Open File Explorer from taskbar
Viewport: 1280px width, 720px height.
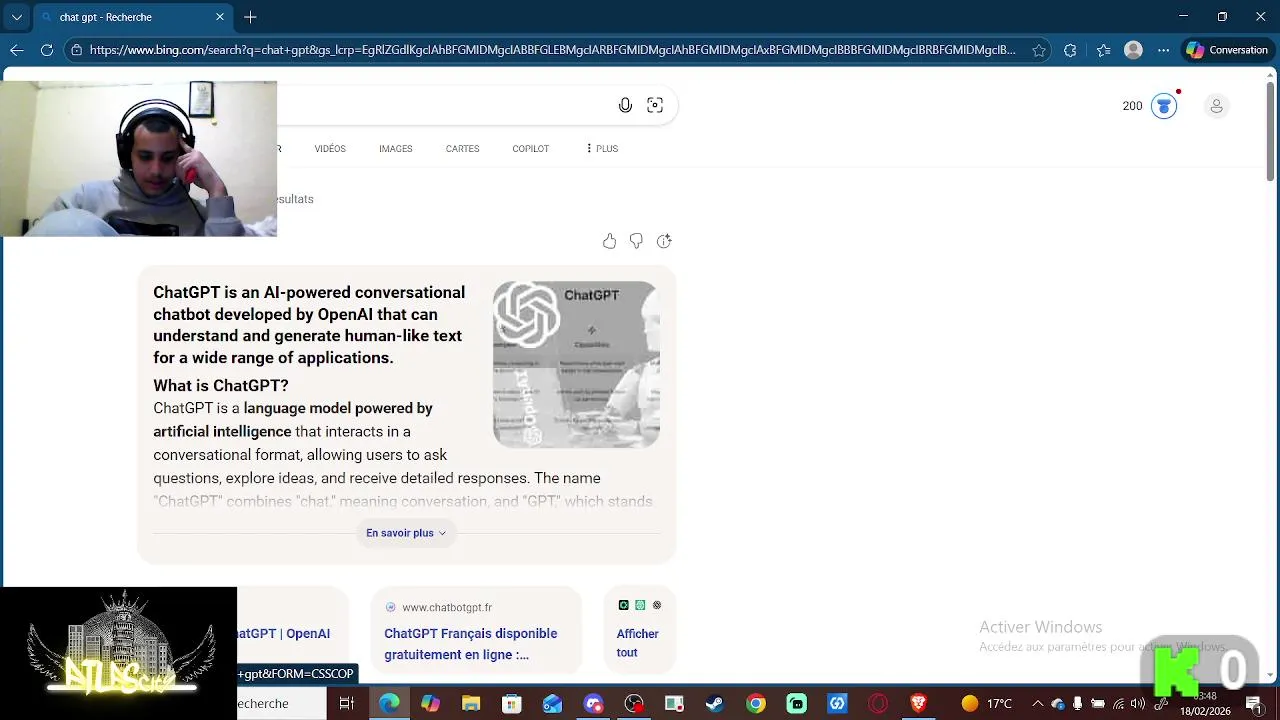pyautogui.click(x=471, y=704)
